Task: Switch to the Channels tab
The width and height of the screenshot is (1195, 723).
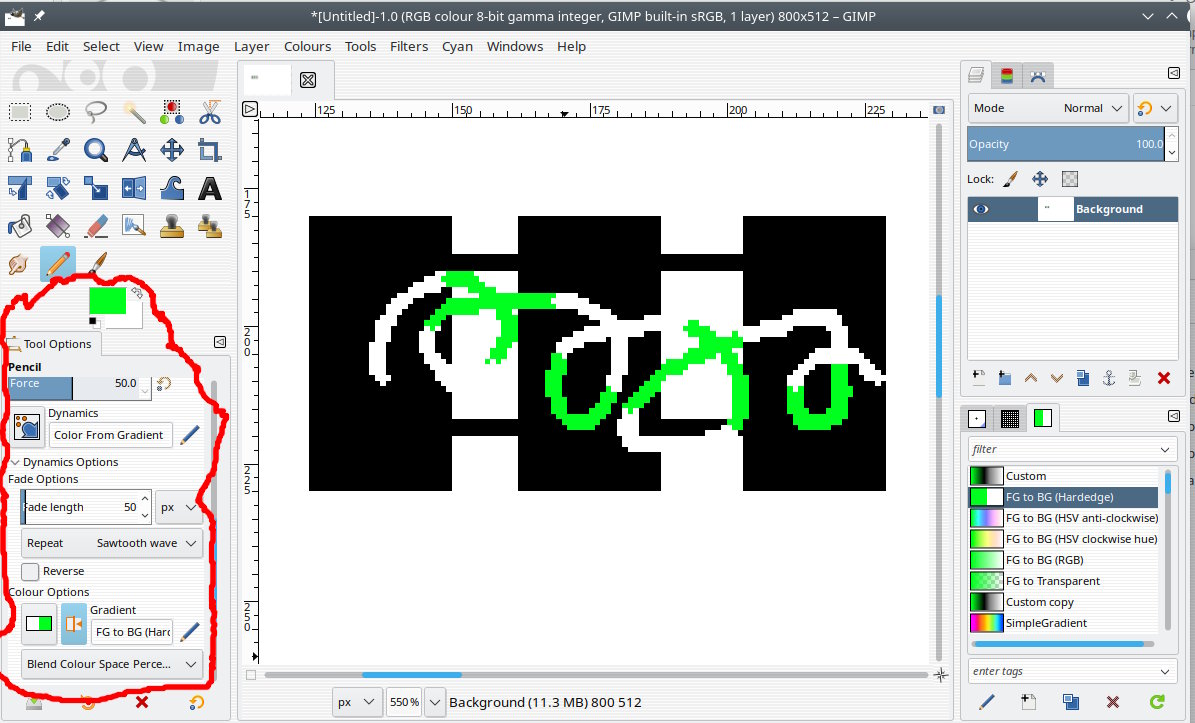Action: pos(1007,75)
